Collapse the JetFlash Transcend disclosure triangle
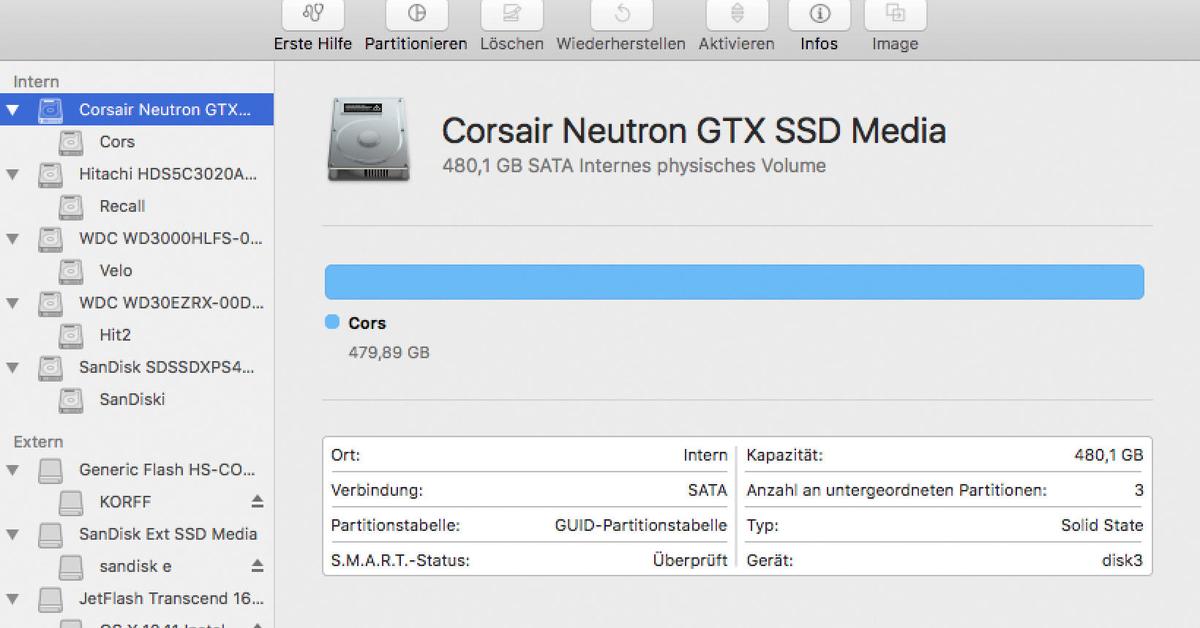Screen dimensions: 1200x628 pyautogui.click(x=12, y=599)
